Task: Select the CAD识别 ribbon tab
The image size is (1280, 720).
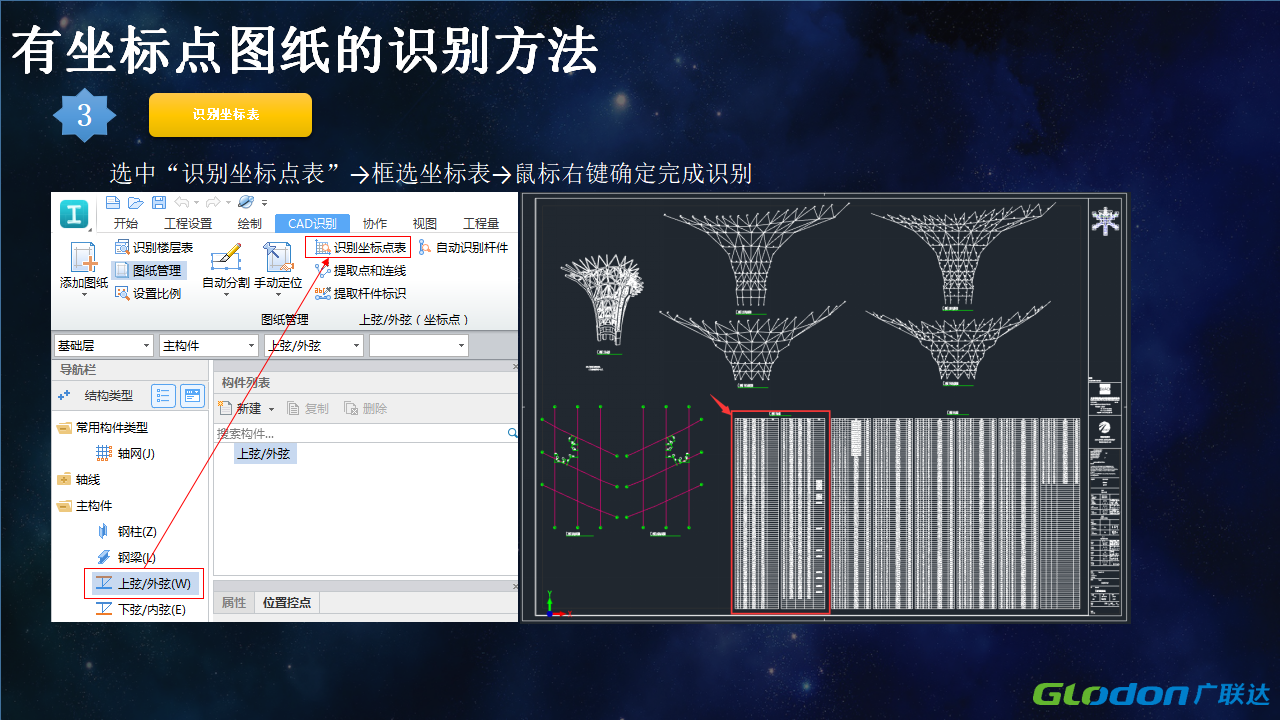Action: 312,223
